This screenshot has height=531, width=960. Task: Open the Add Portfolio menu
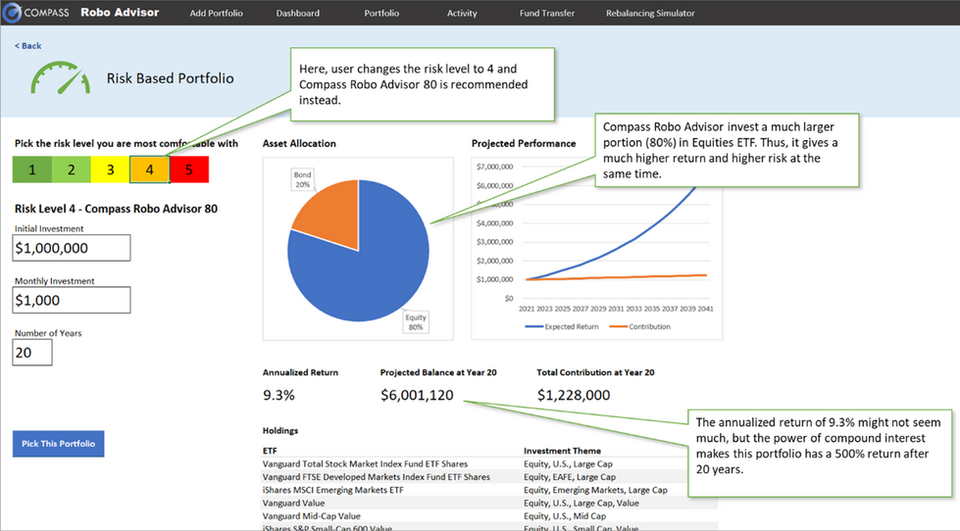tap(216, 13)
